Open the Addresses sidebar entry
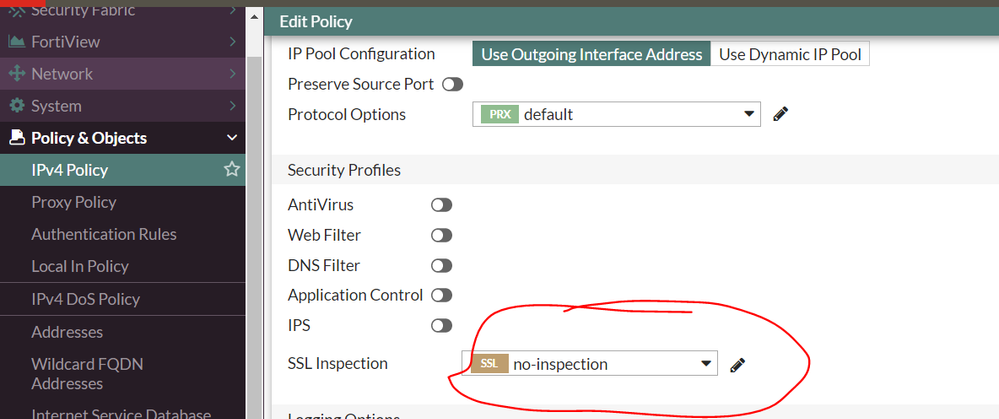This screenshot has width=999, height=419. (x=67, y=332)
